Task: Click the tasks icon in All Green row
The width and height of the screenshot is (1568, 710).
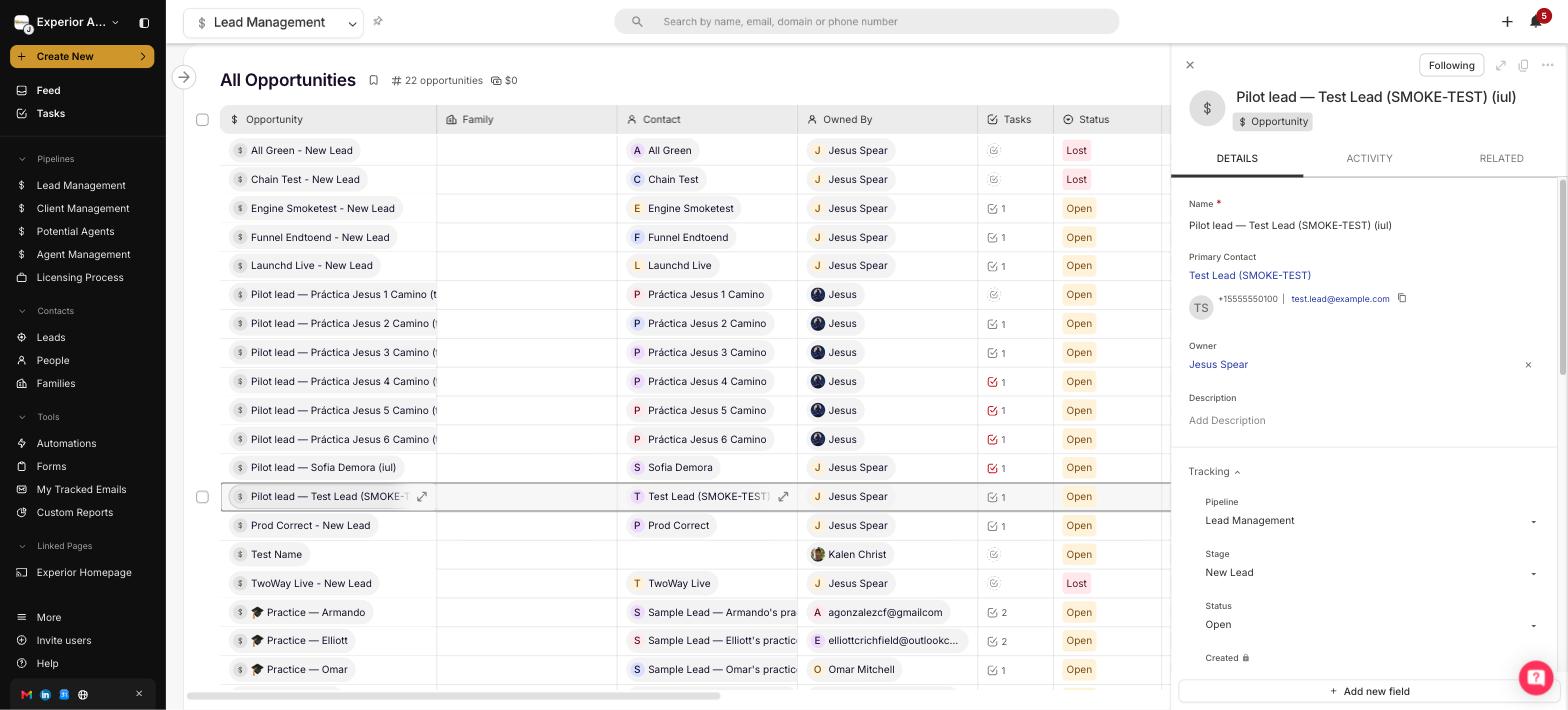Action: [x=993, y=151]
